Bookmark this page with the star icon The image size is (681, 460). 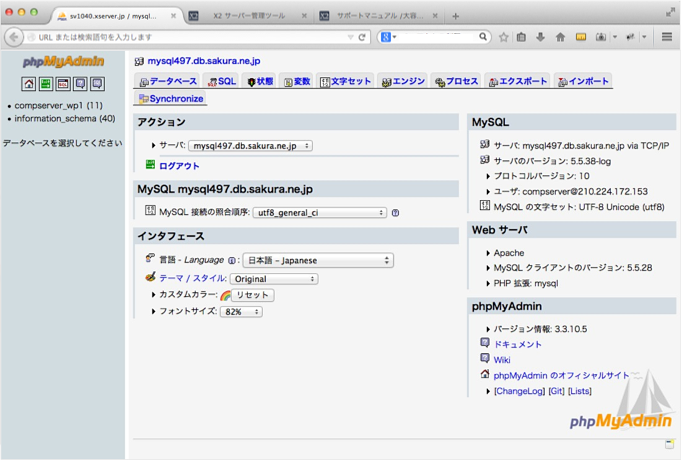503,37
